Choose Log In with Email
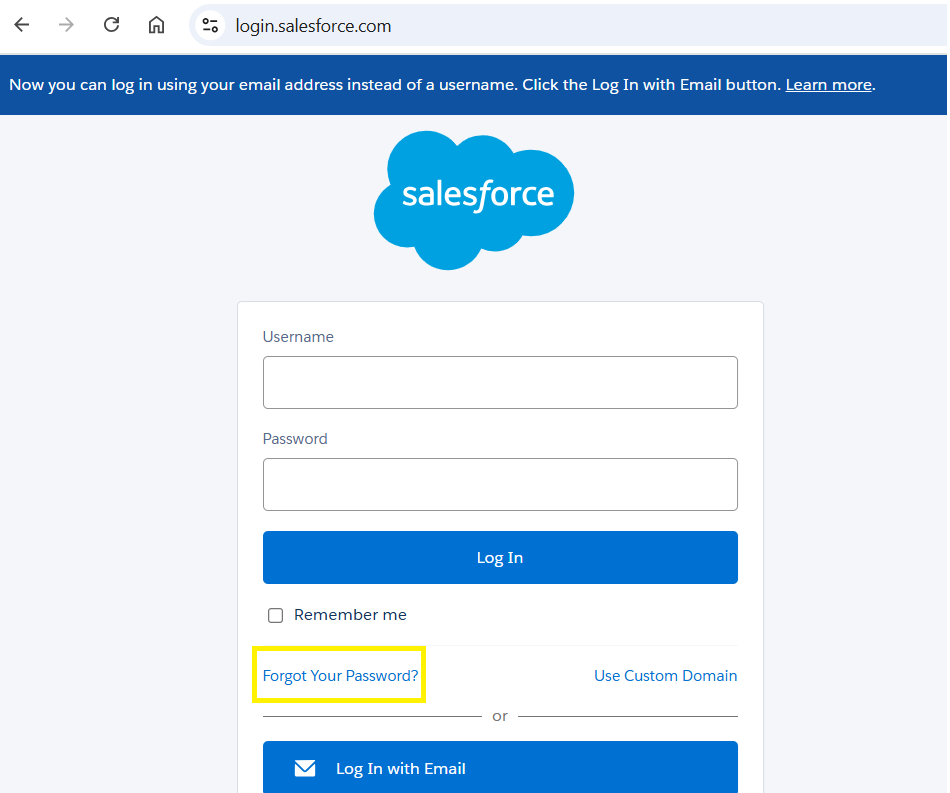 coord(500,768)
